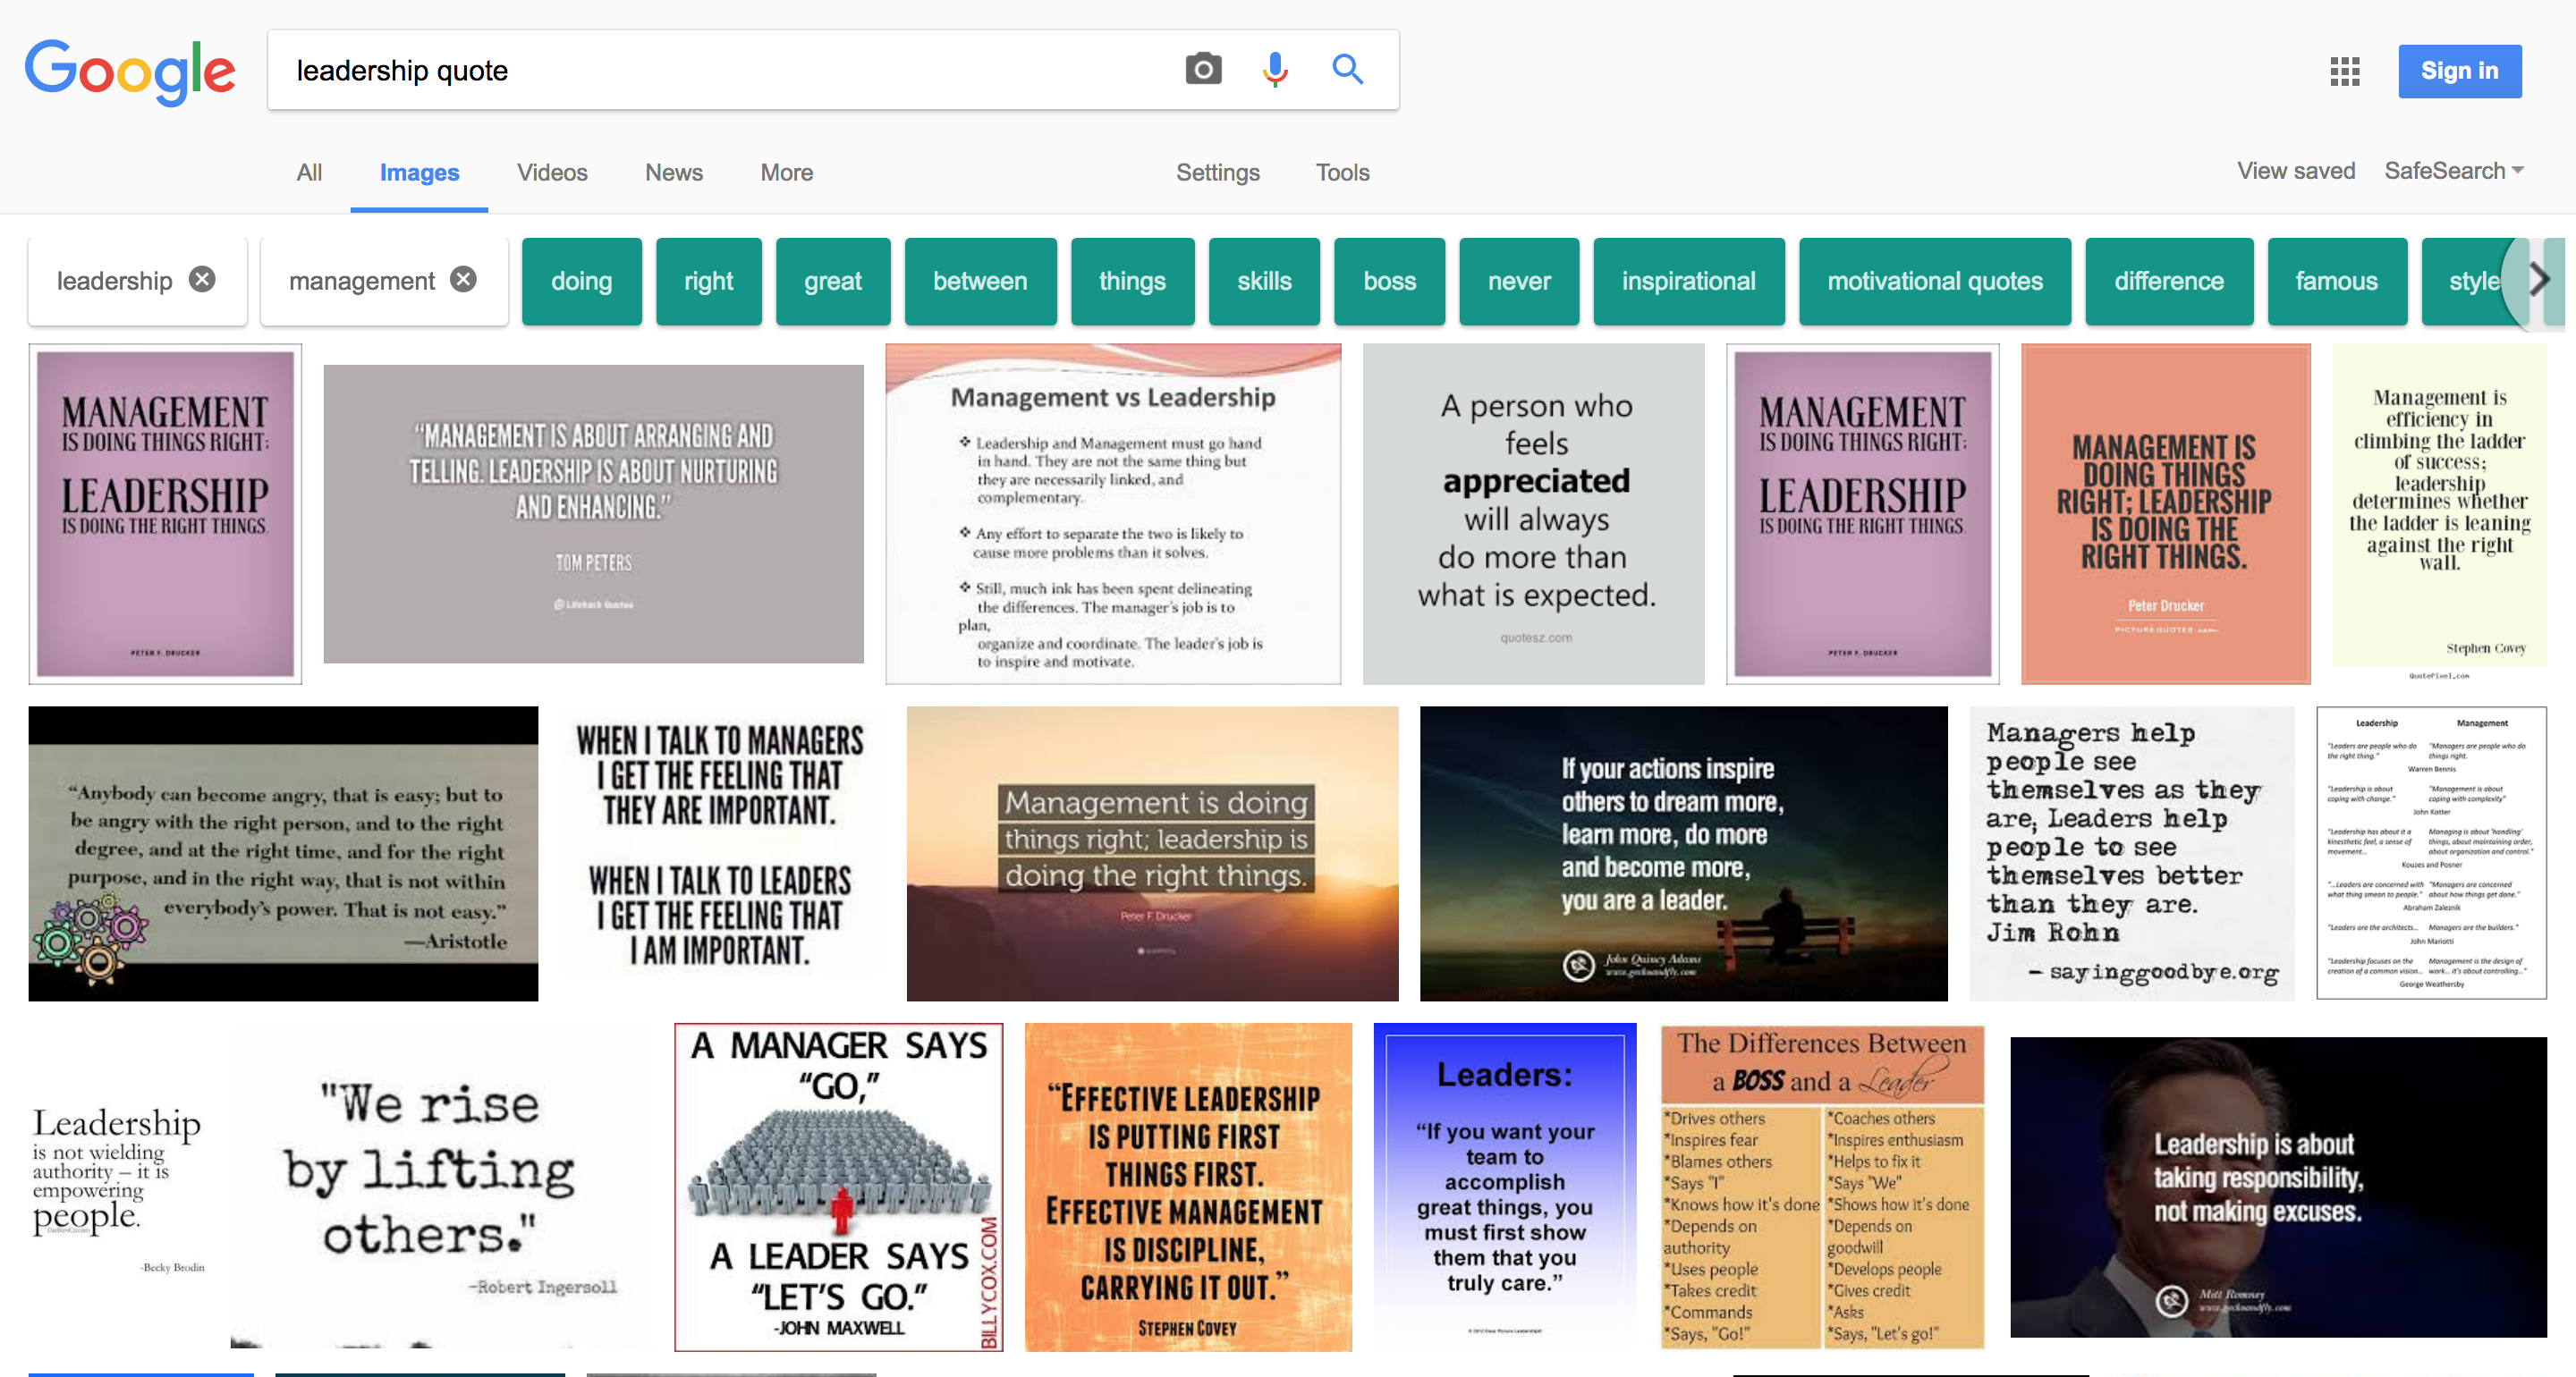The width and height of the screenshot is (2576, 1377).
Task: Click the Sign in button
Action: pos(2459,71)
